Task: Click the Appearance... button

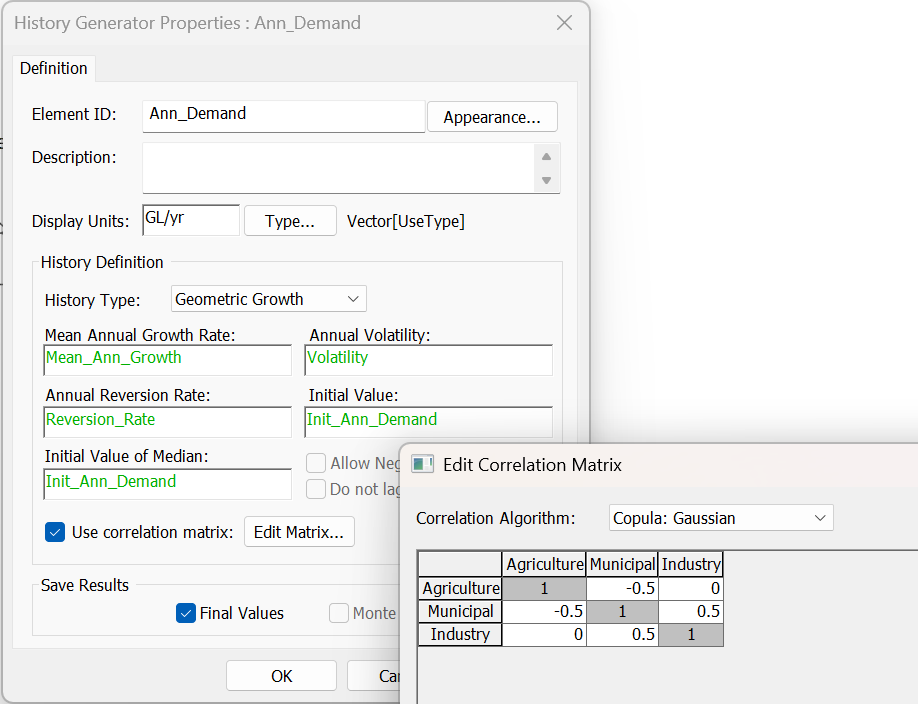Action: pos(492,117)
